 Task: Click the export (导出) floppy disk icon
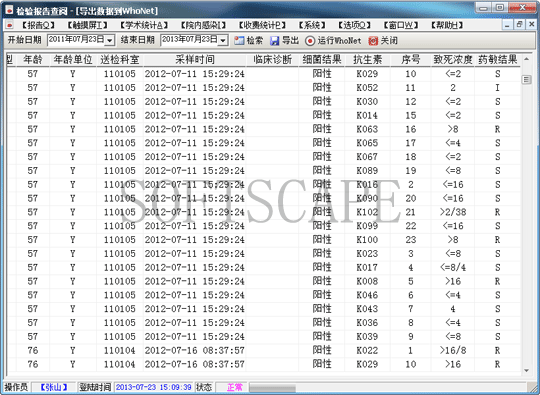[274, 41]
